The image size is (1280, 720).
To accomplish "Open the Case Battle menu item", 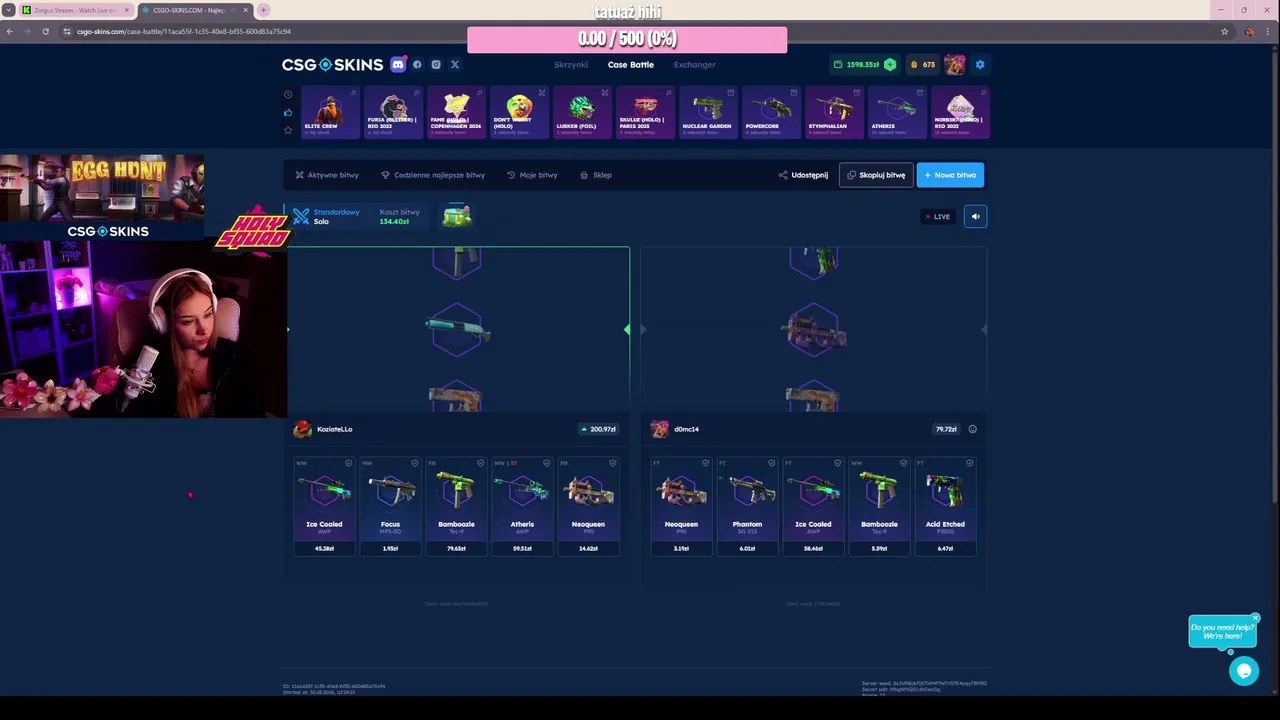I will pos(631,64).
